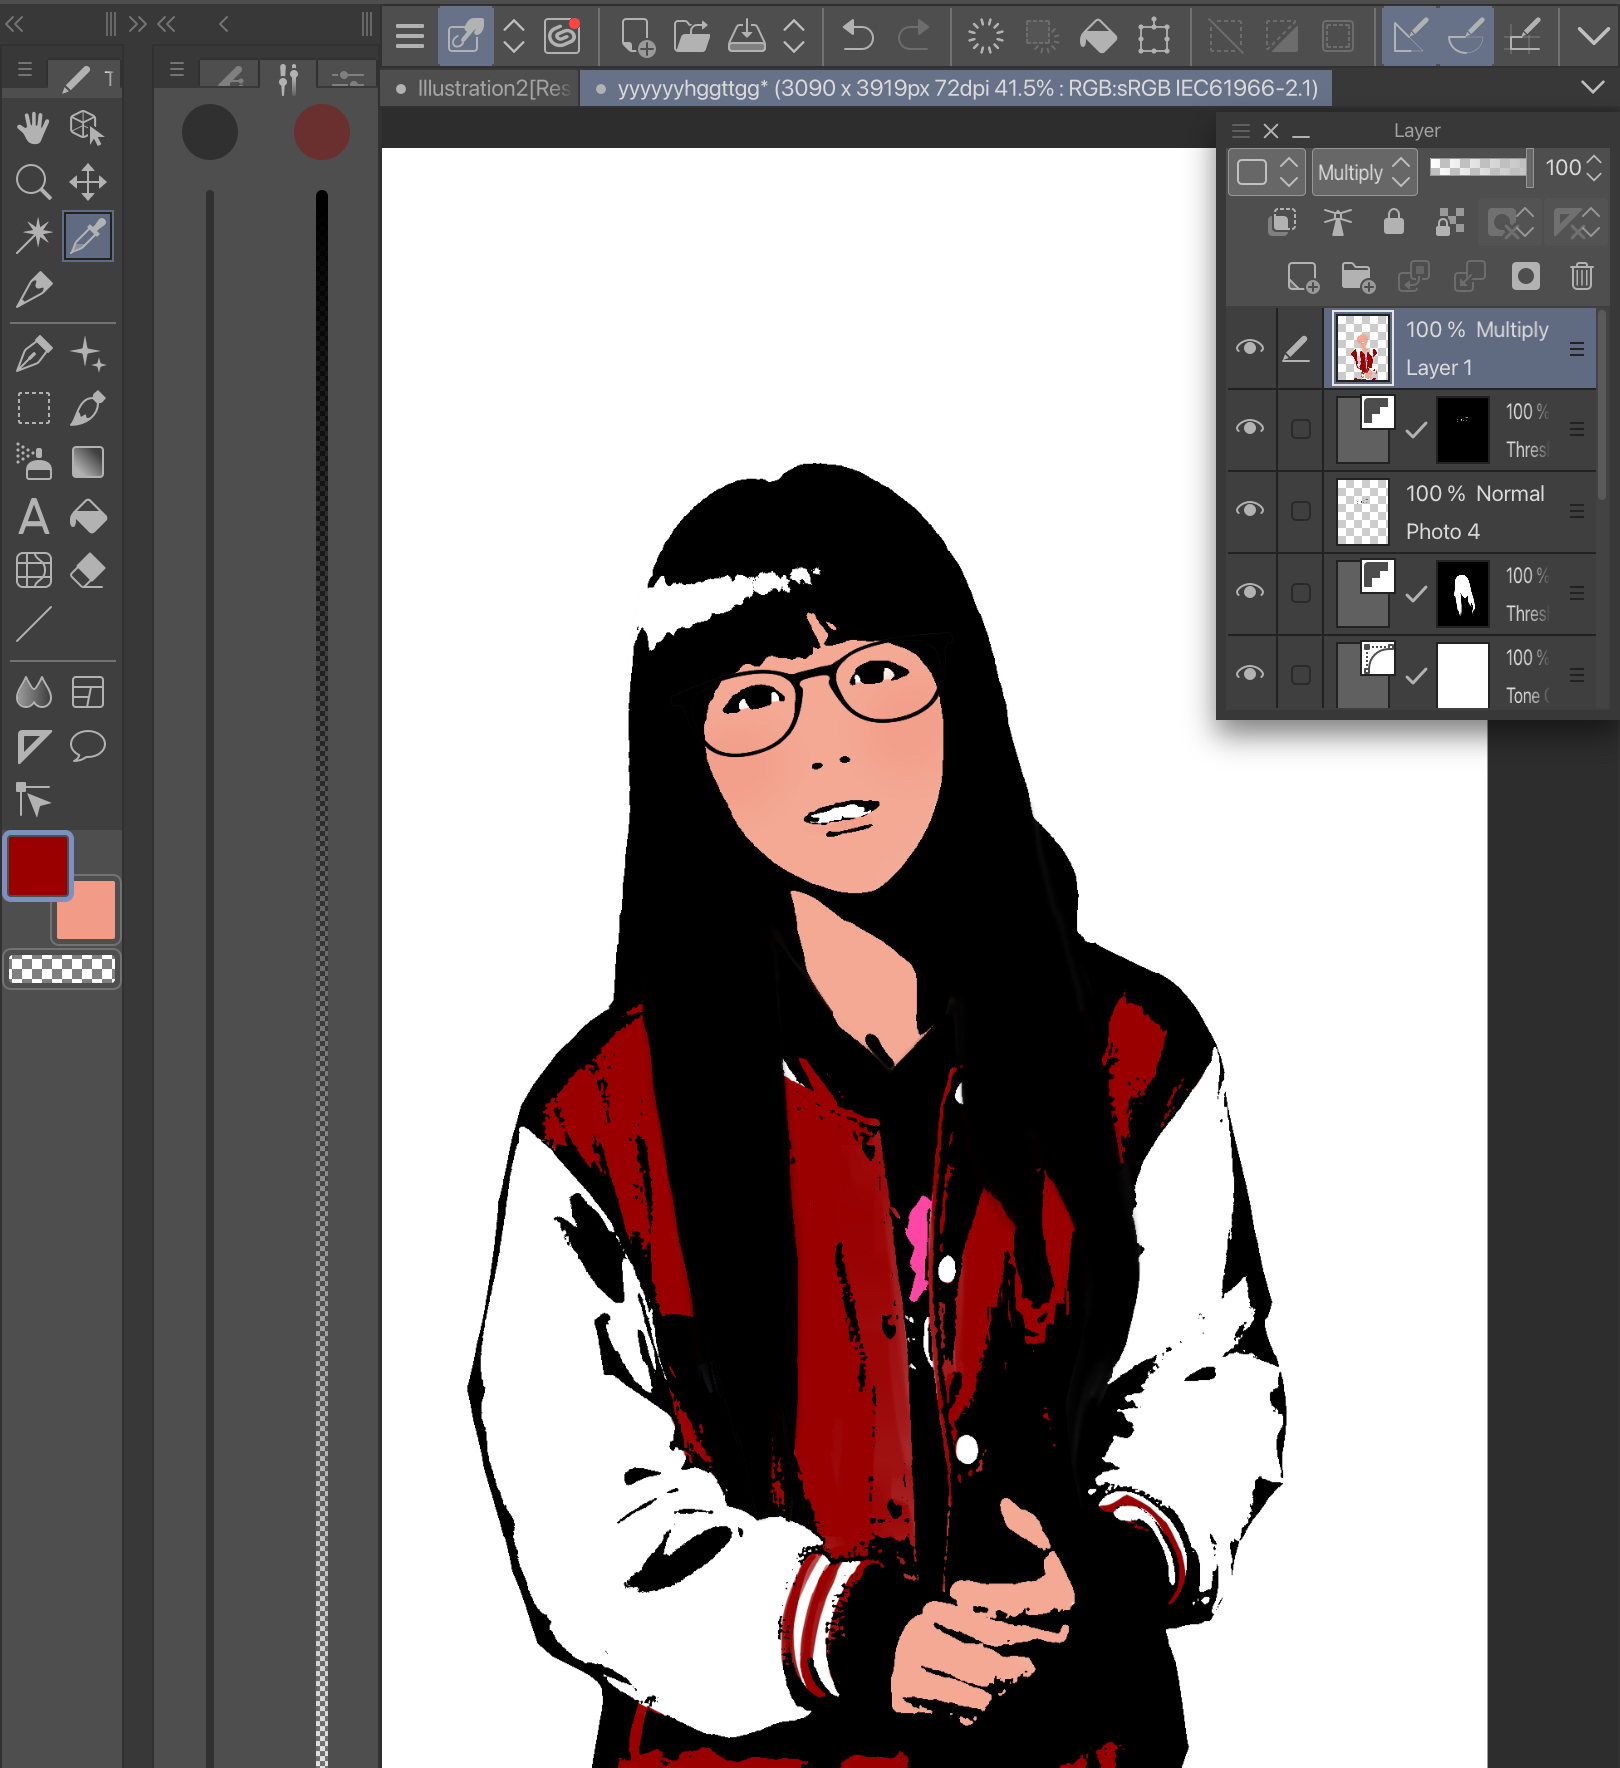Pick the Eraser tool
1620x1768 pixels.
point(88,571)
